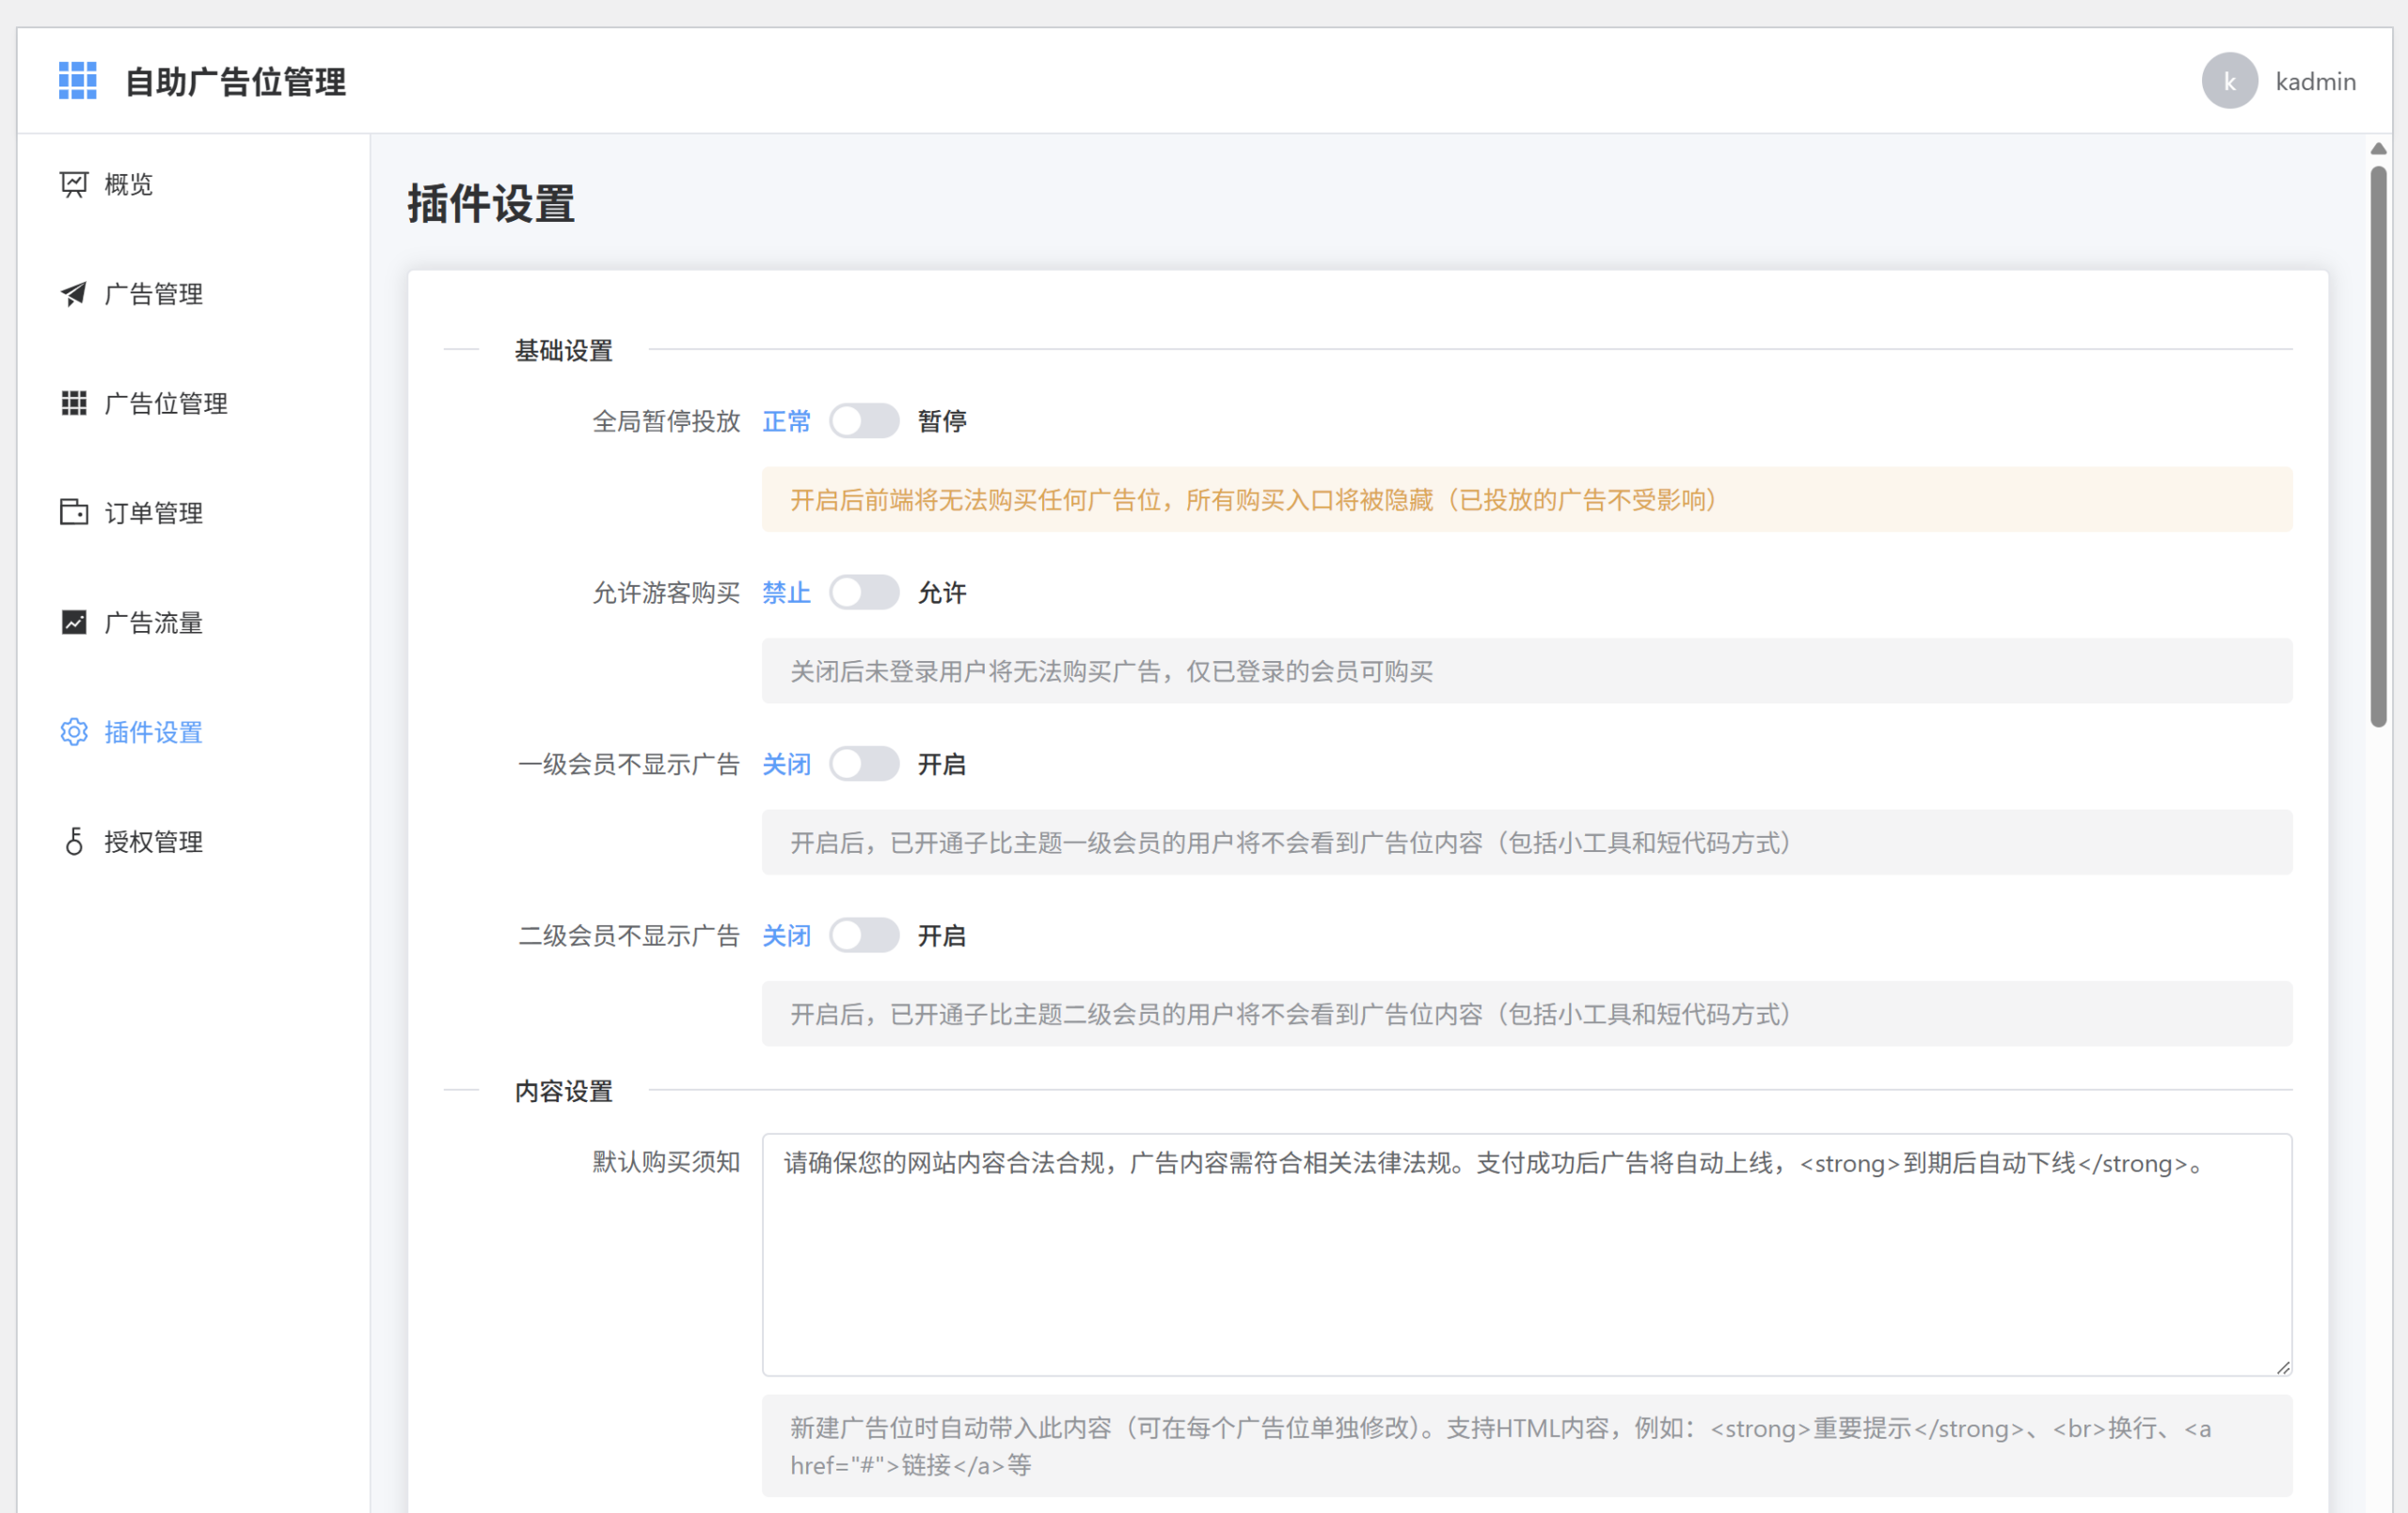
Task: Click the 允许 label beside the switch
Action: coord(942,593)
